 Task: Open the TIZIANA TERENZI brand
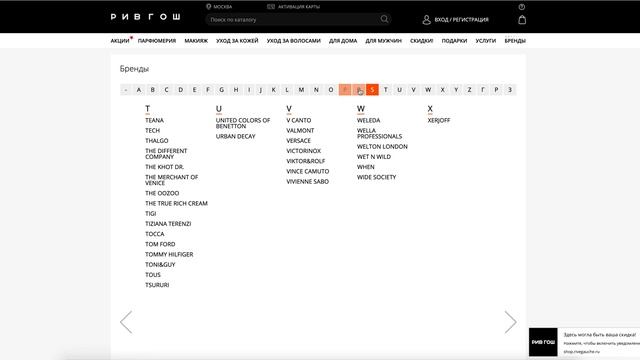pos(168,224)
